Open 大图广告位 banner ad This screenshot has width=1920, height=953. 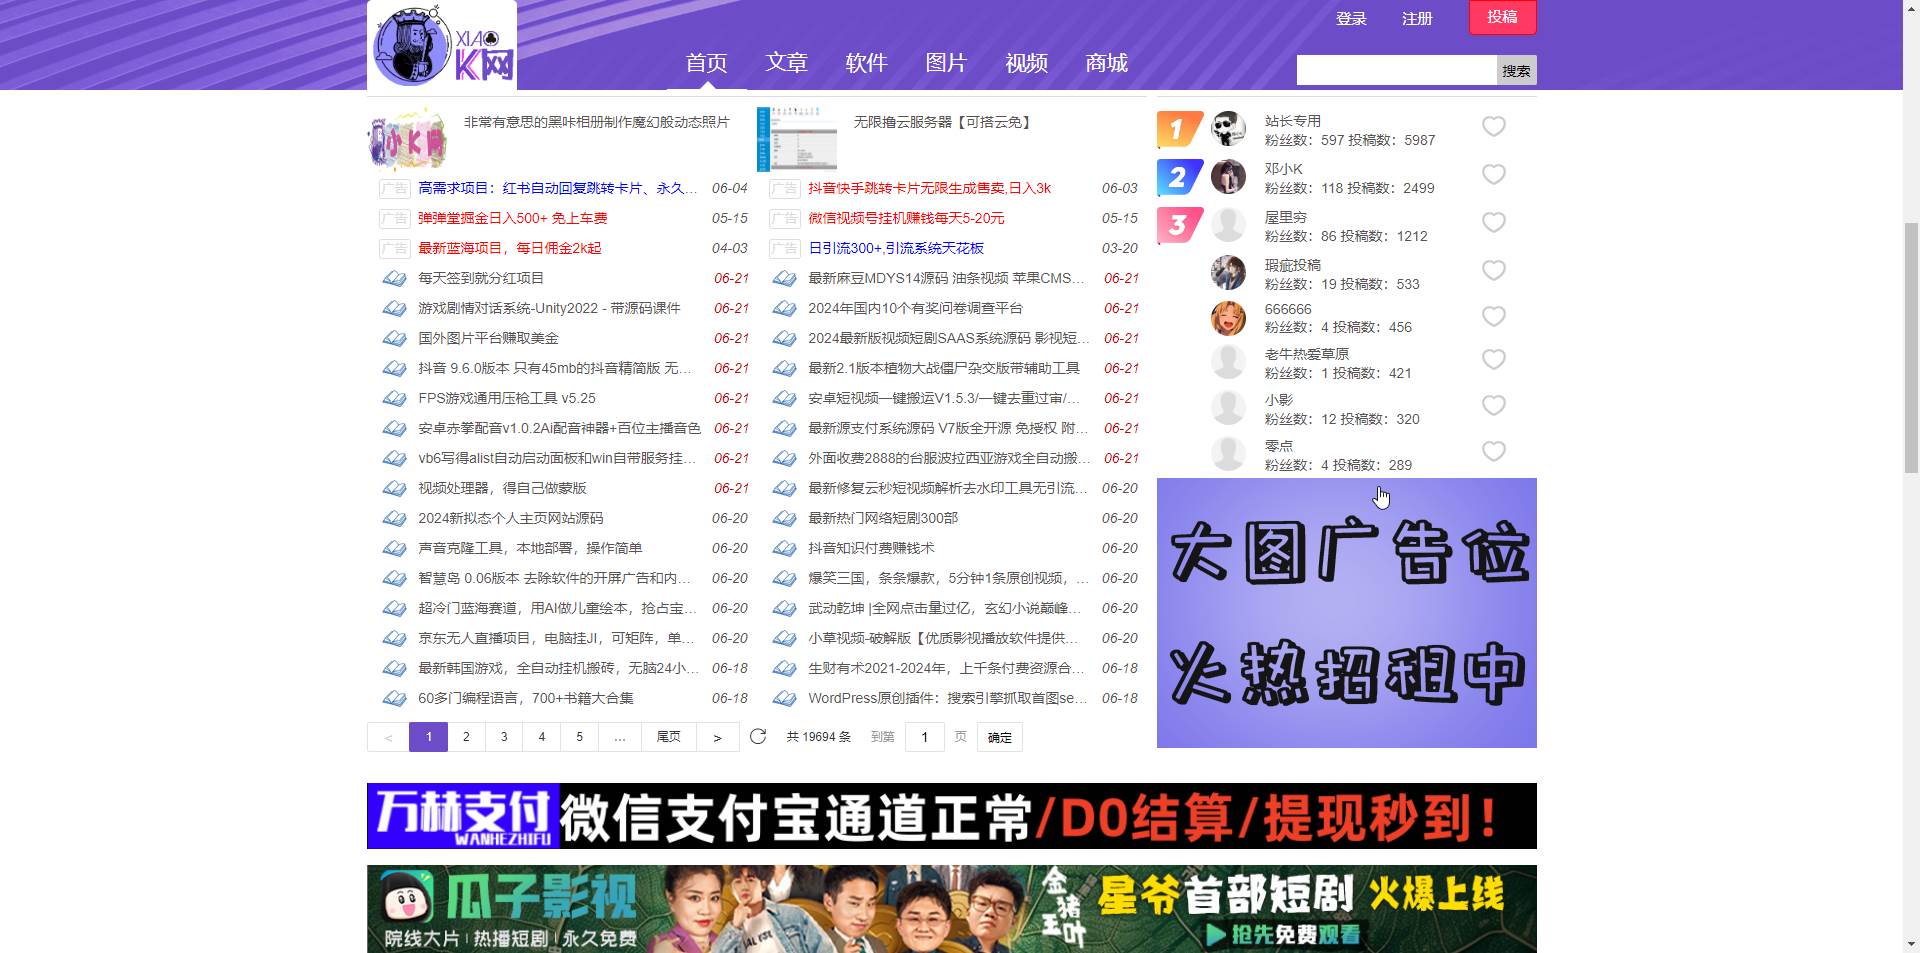pos(1346,613)
